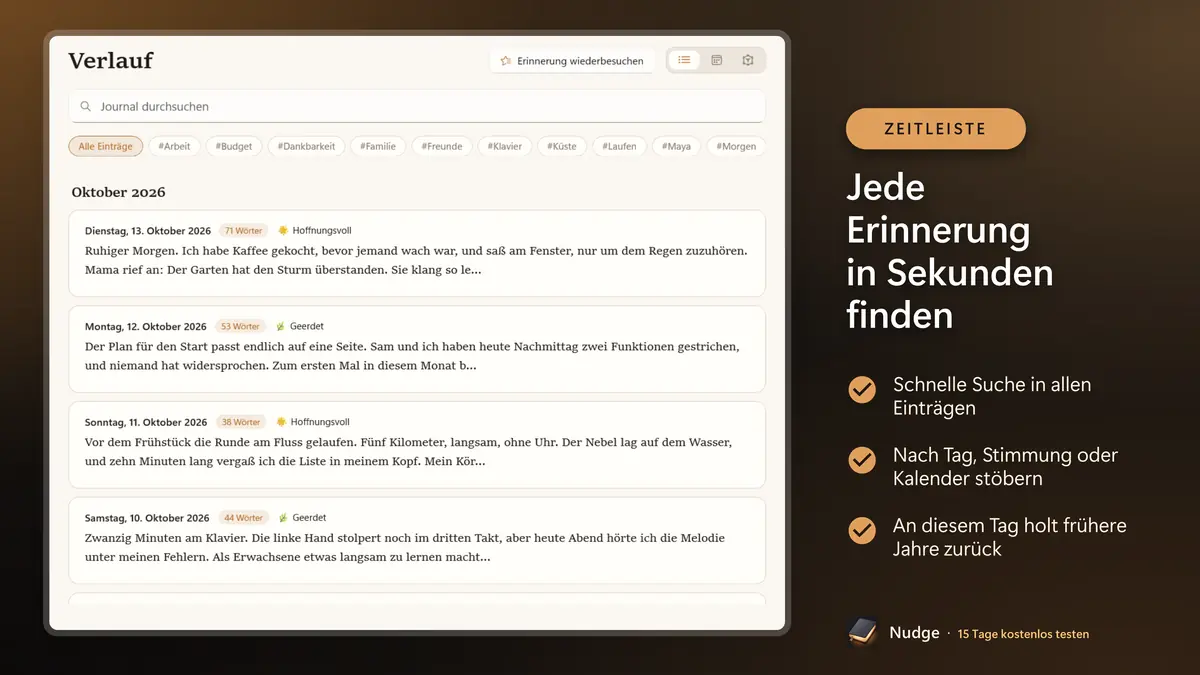Click the Zeitleiste badge

(935, 129)
